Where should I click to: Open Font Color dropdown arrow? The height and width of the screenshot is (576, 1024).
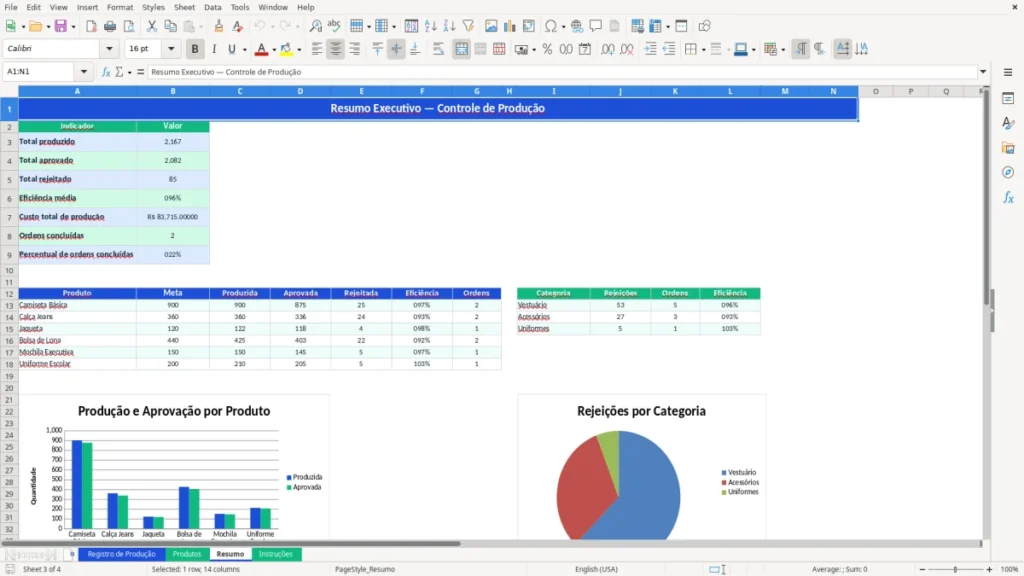[274, 50]
